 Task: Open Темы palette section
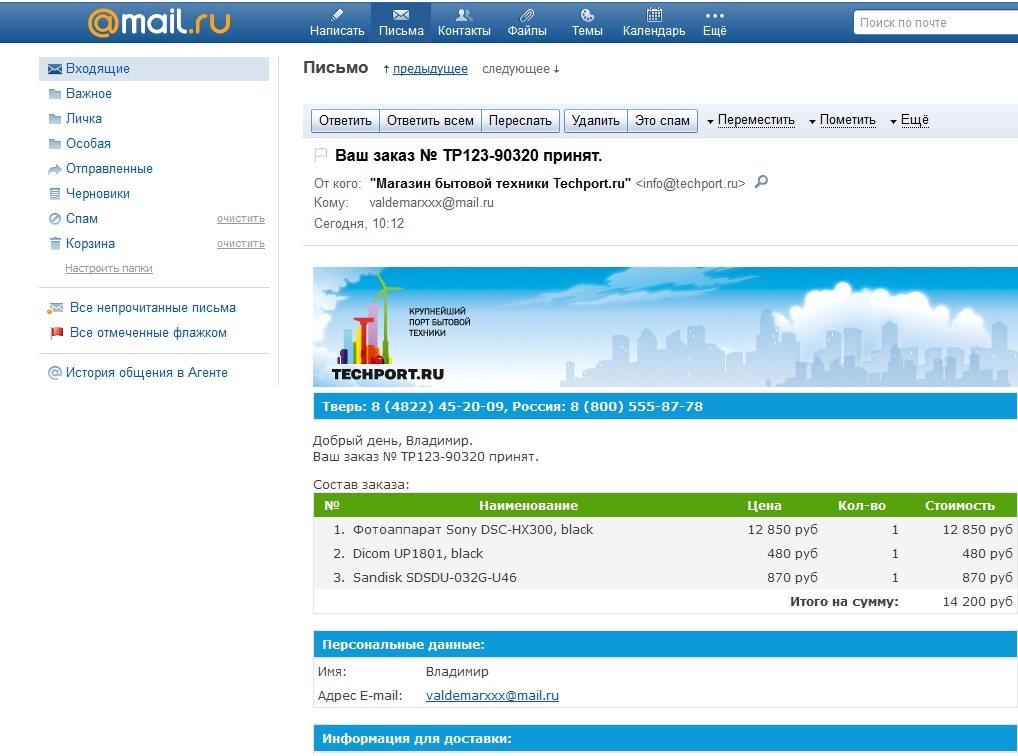[587, 22]
